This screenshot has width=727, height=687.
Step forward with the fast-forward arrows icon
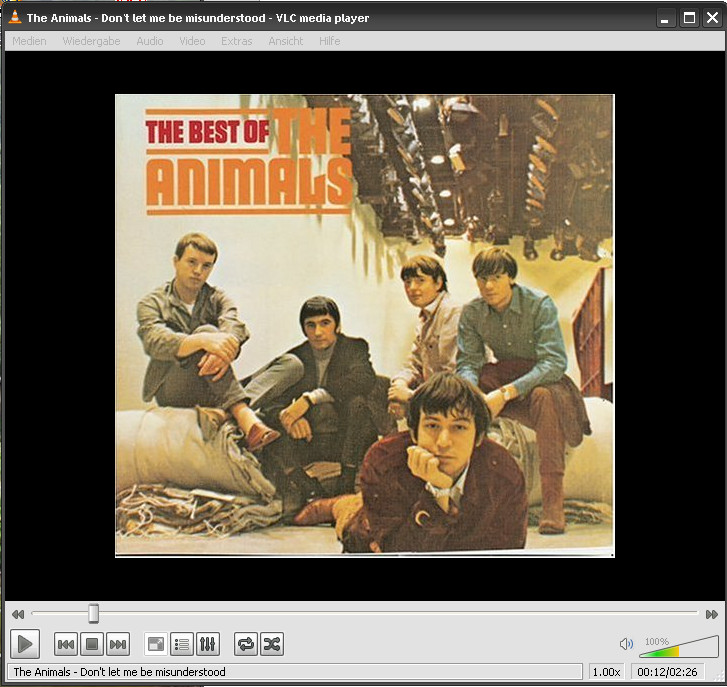(x=711, y=614)
